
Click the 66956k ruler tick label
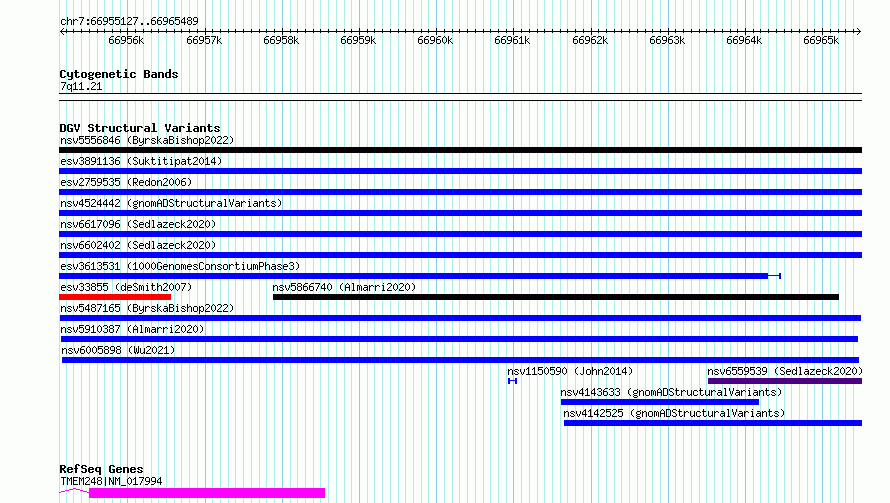click(x=126, y=40)
